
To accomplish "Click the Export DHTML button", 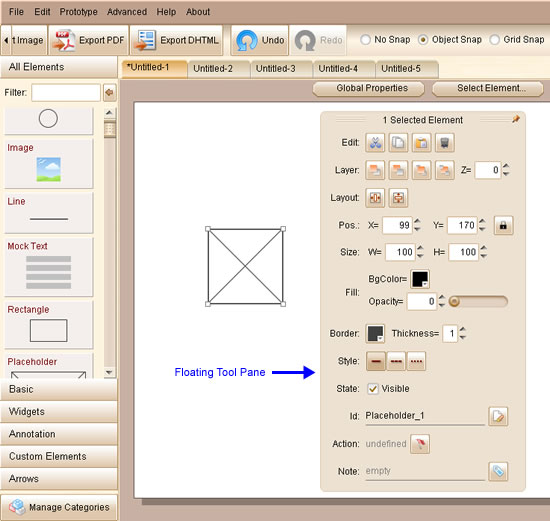I will 176,40.
